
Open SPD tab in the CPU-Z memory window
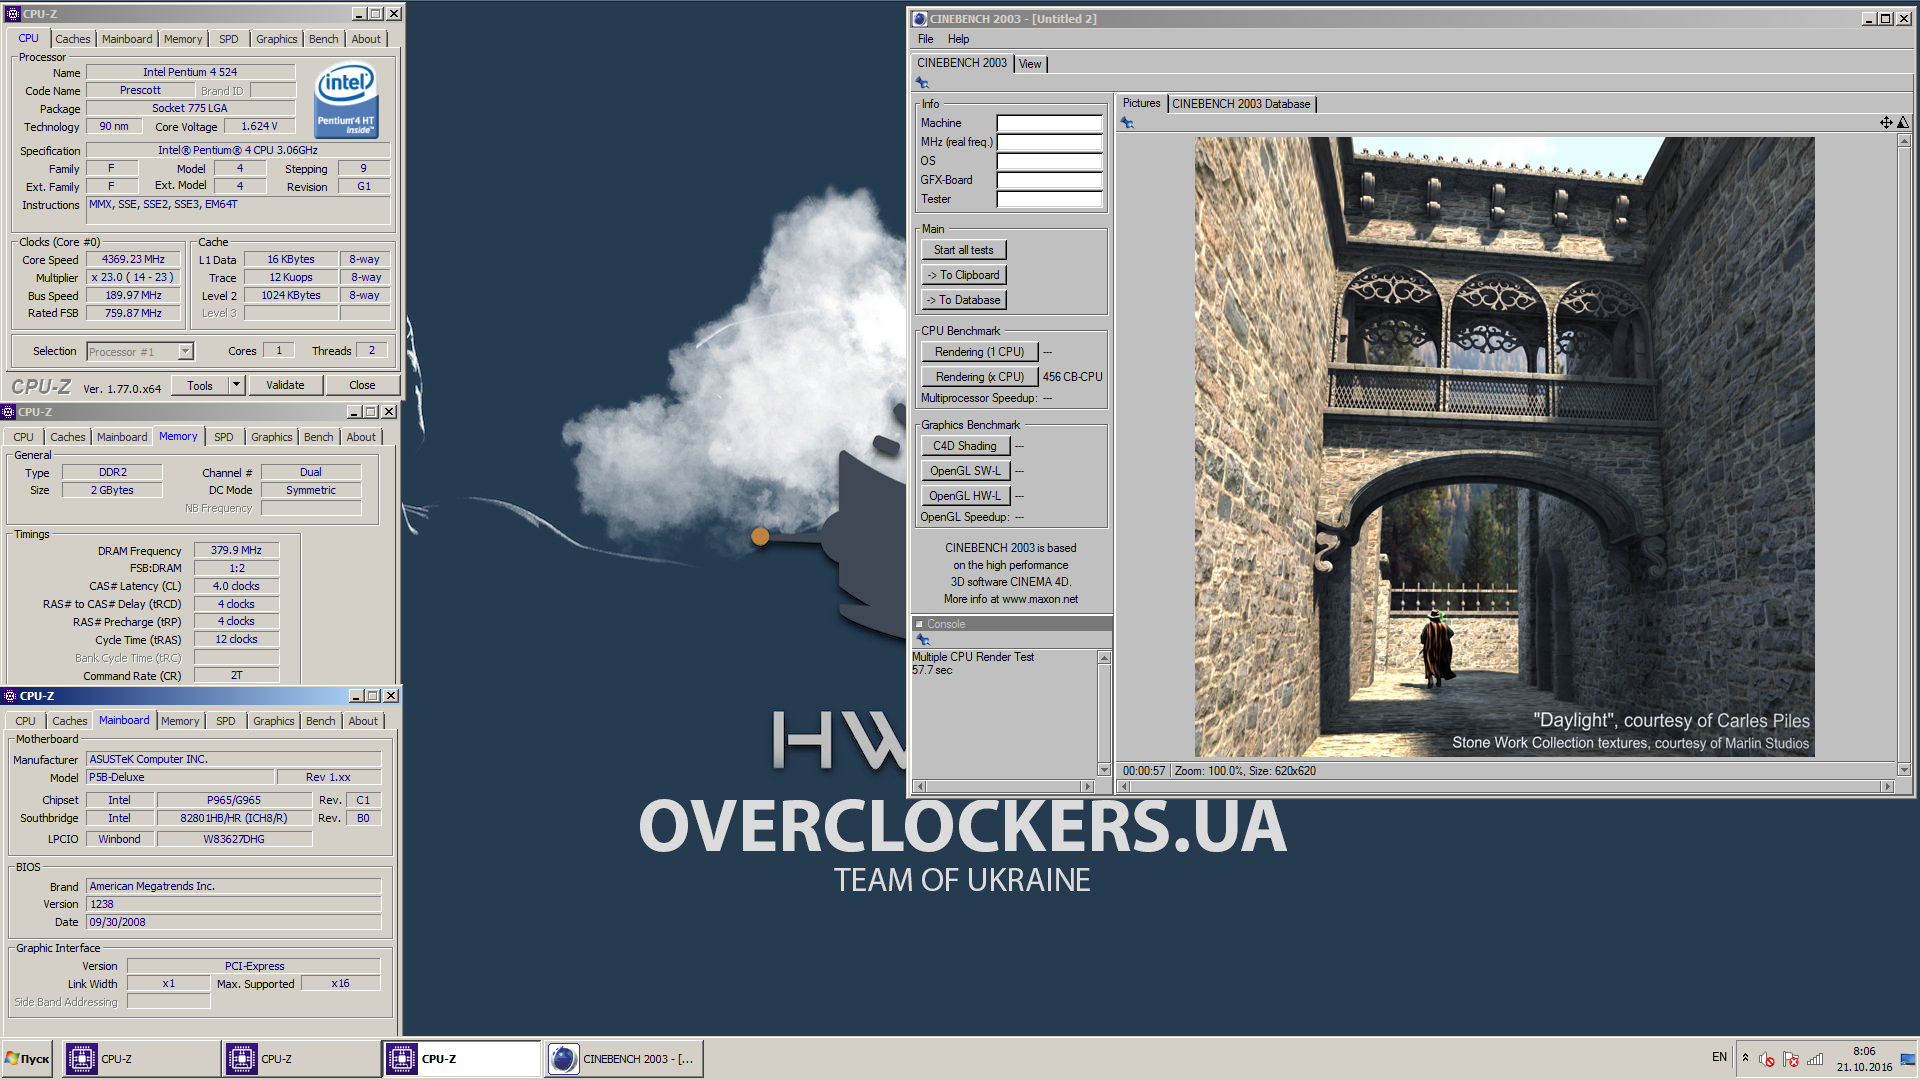tap(224, 437)
